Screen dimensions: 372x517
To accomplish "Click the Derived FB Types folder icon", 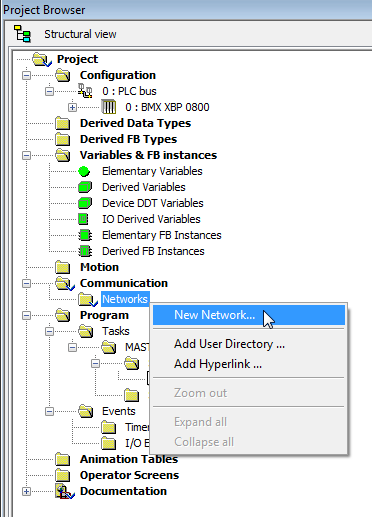I will coord(63,139).
